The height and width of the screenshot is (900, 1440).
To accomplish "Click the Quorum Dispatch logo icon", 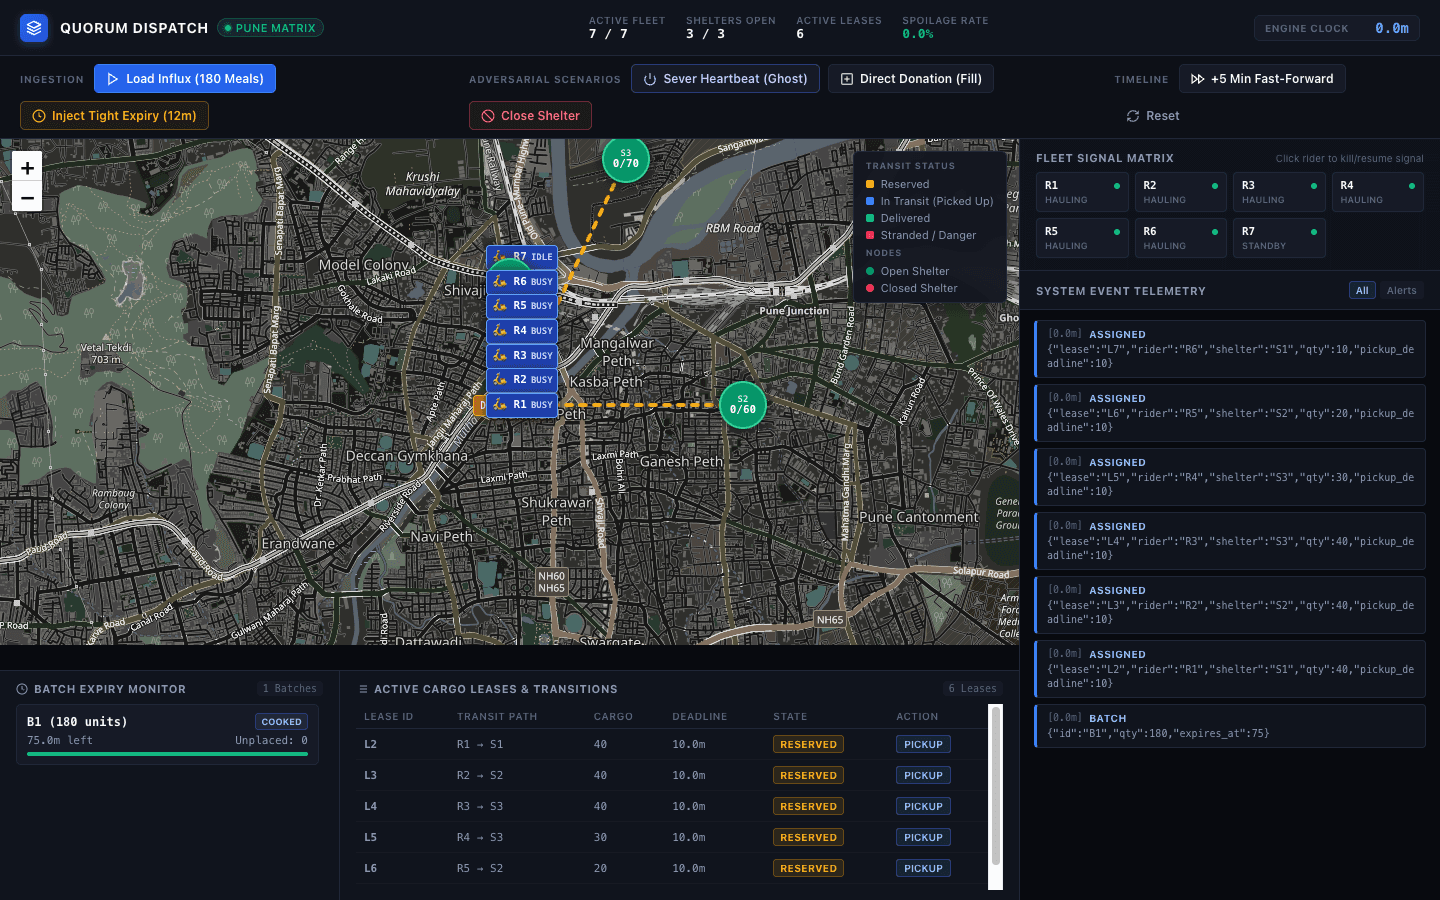I will point(34,28).
